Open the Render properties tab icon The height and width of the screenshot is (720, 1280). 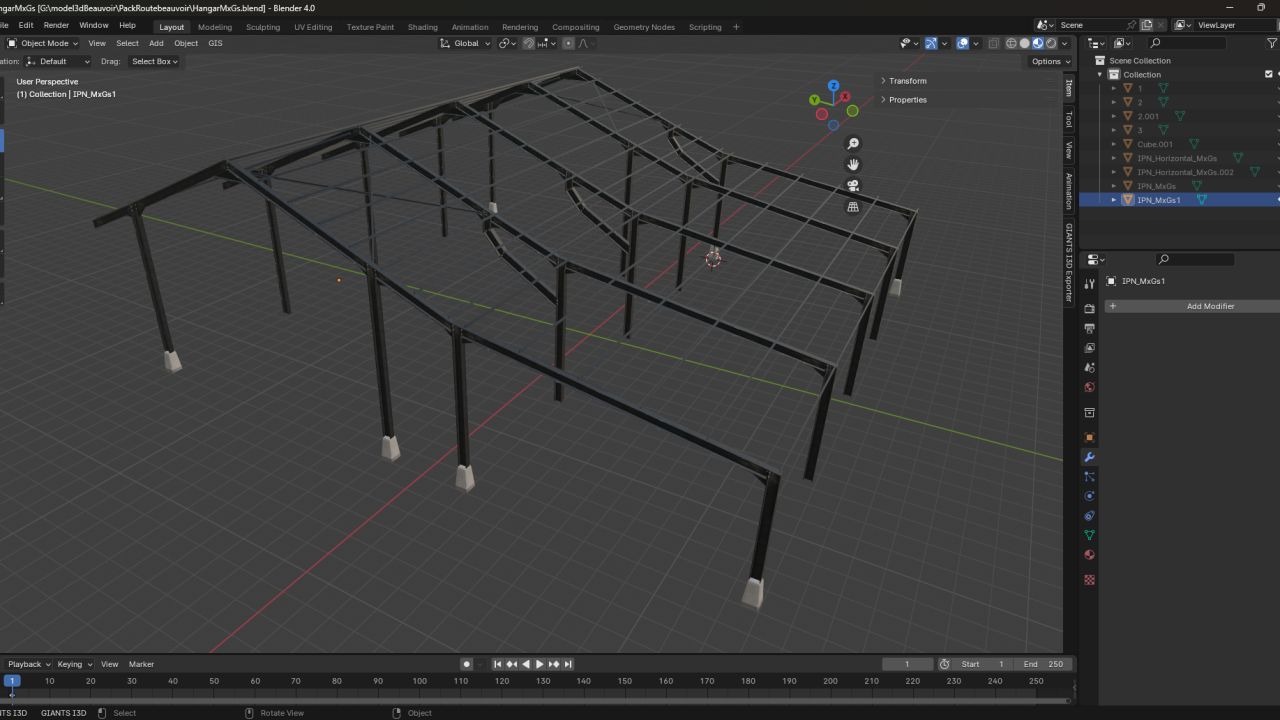1089,309
